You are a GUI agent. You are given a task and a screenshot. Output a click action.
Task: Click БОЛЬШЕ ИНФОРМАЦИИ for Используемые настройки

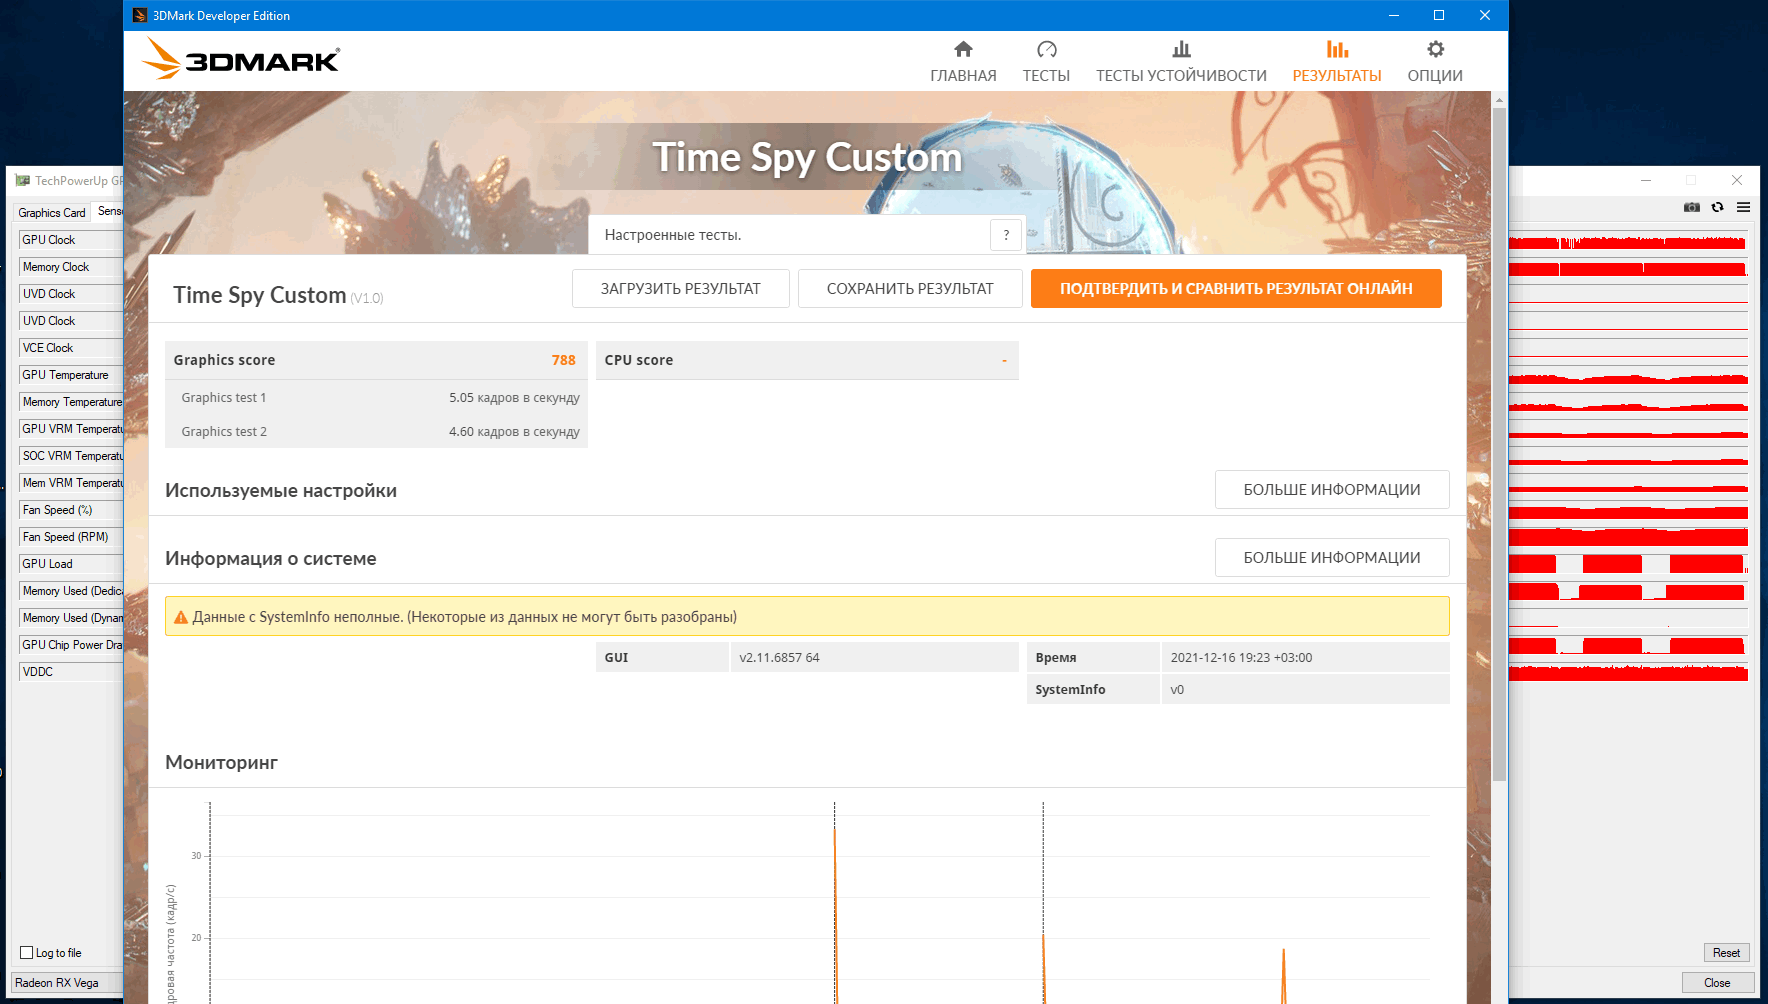pos(1332,489)
